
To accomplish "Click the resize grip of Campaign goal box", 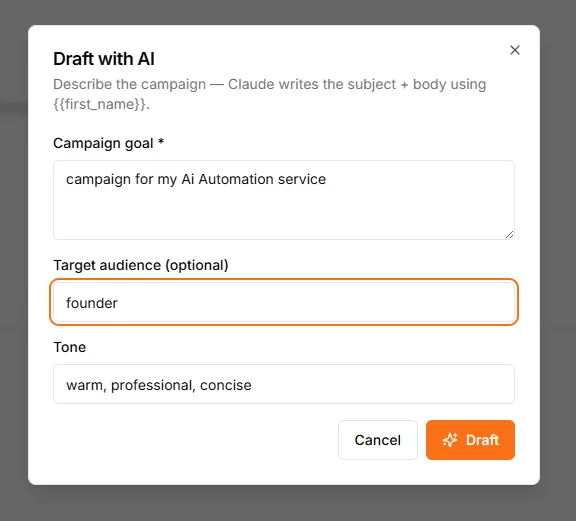I will pos(509,234).
